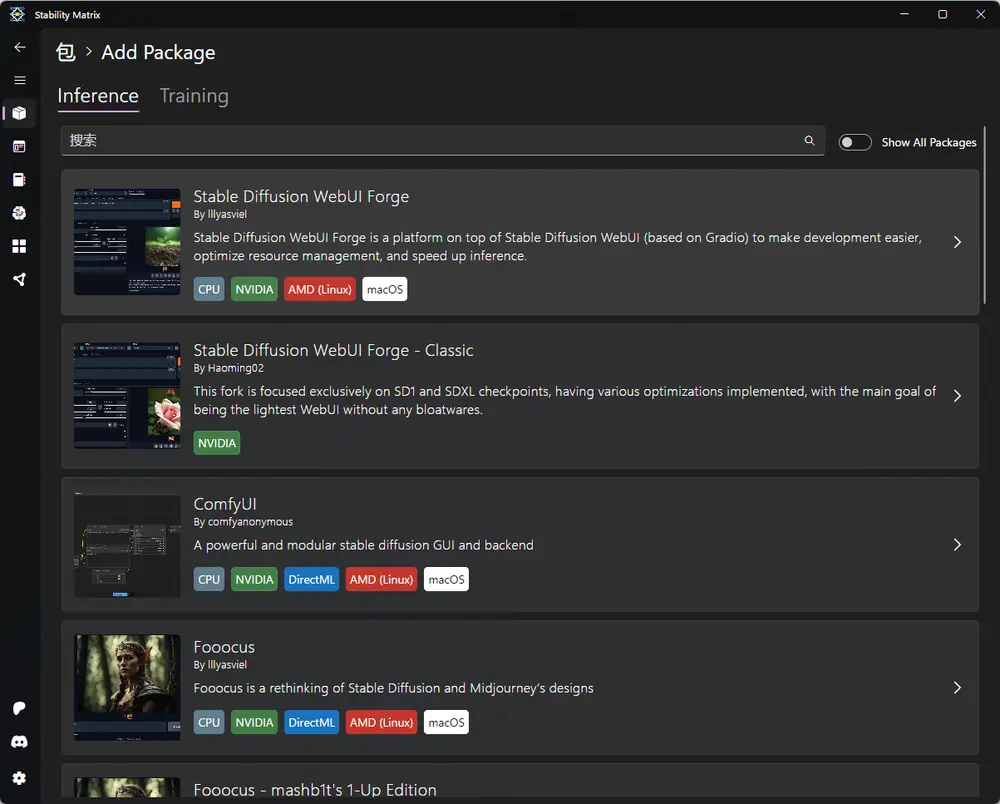Select the Inference tab
Image resolution: width=1000 pixels, height=804 pixels.
click(x=98, y=96)
